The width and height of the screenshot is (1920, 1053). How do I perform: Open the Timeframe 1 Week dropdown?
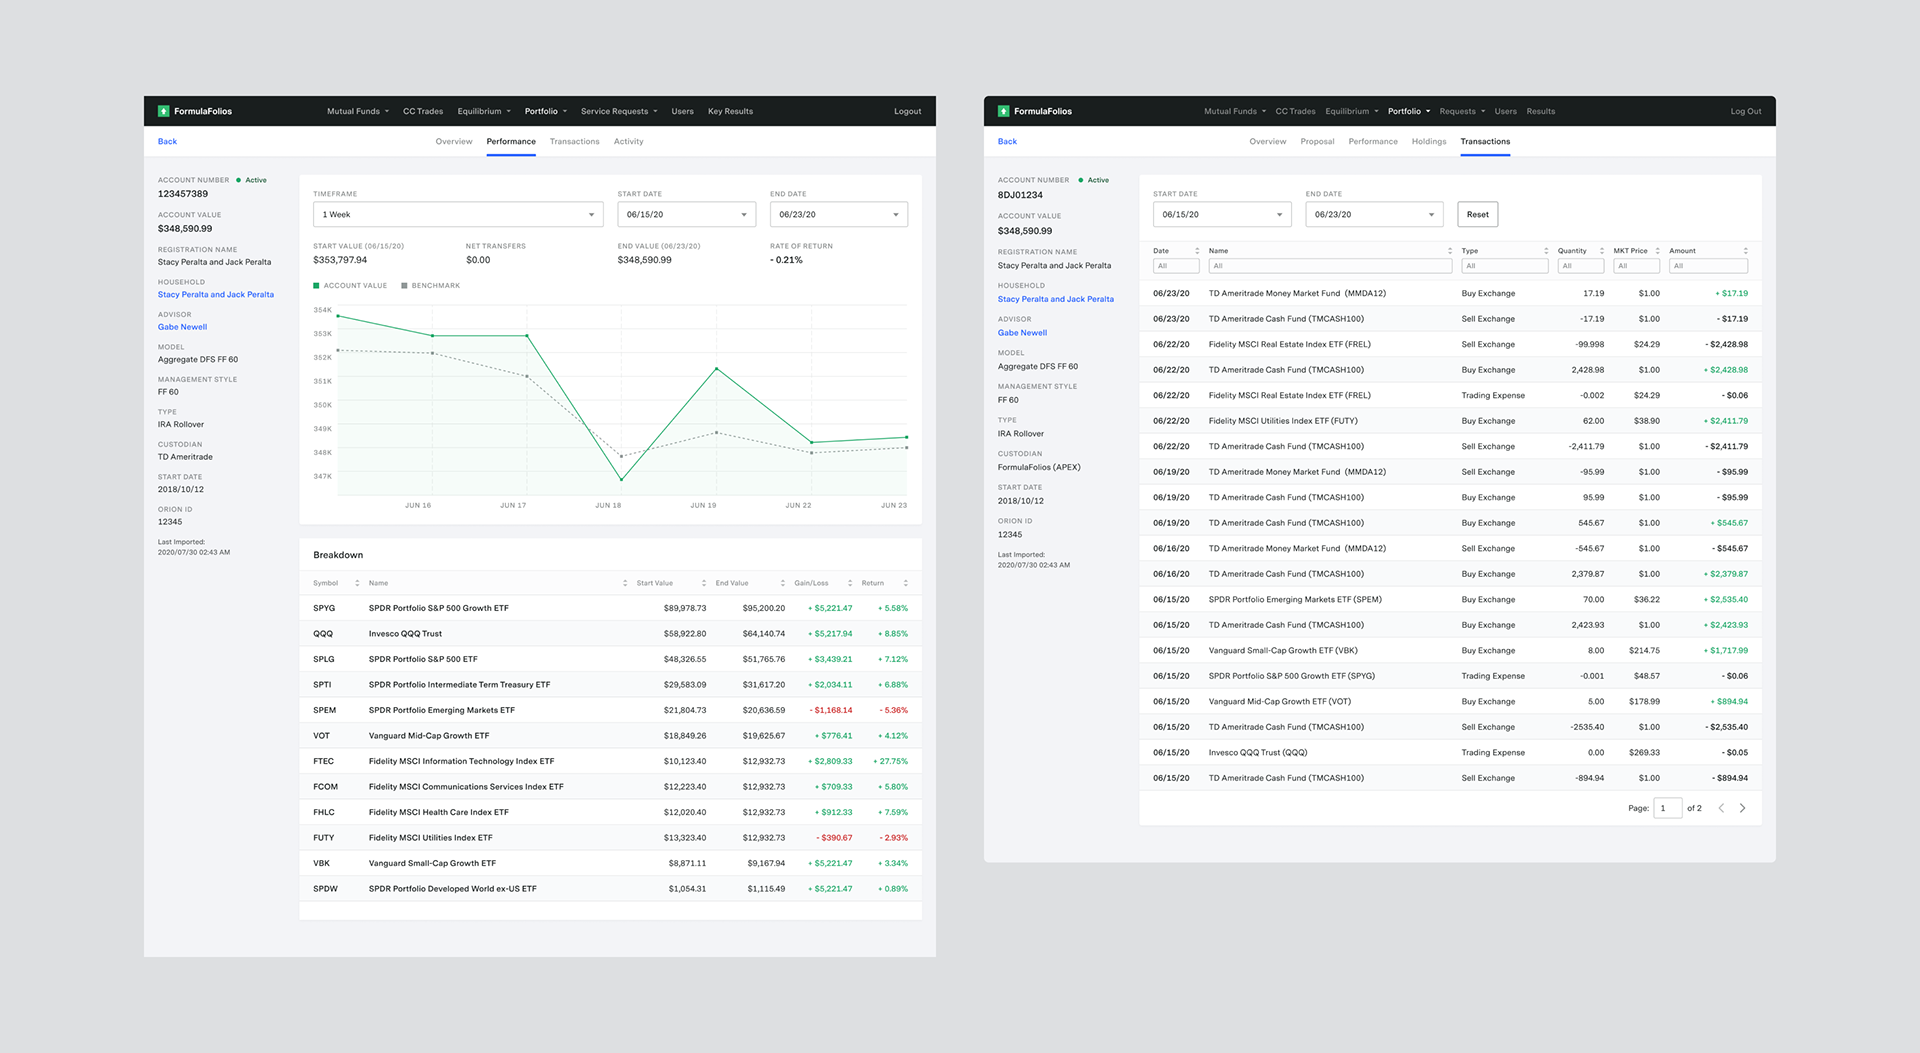coord(458,215)
